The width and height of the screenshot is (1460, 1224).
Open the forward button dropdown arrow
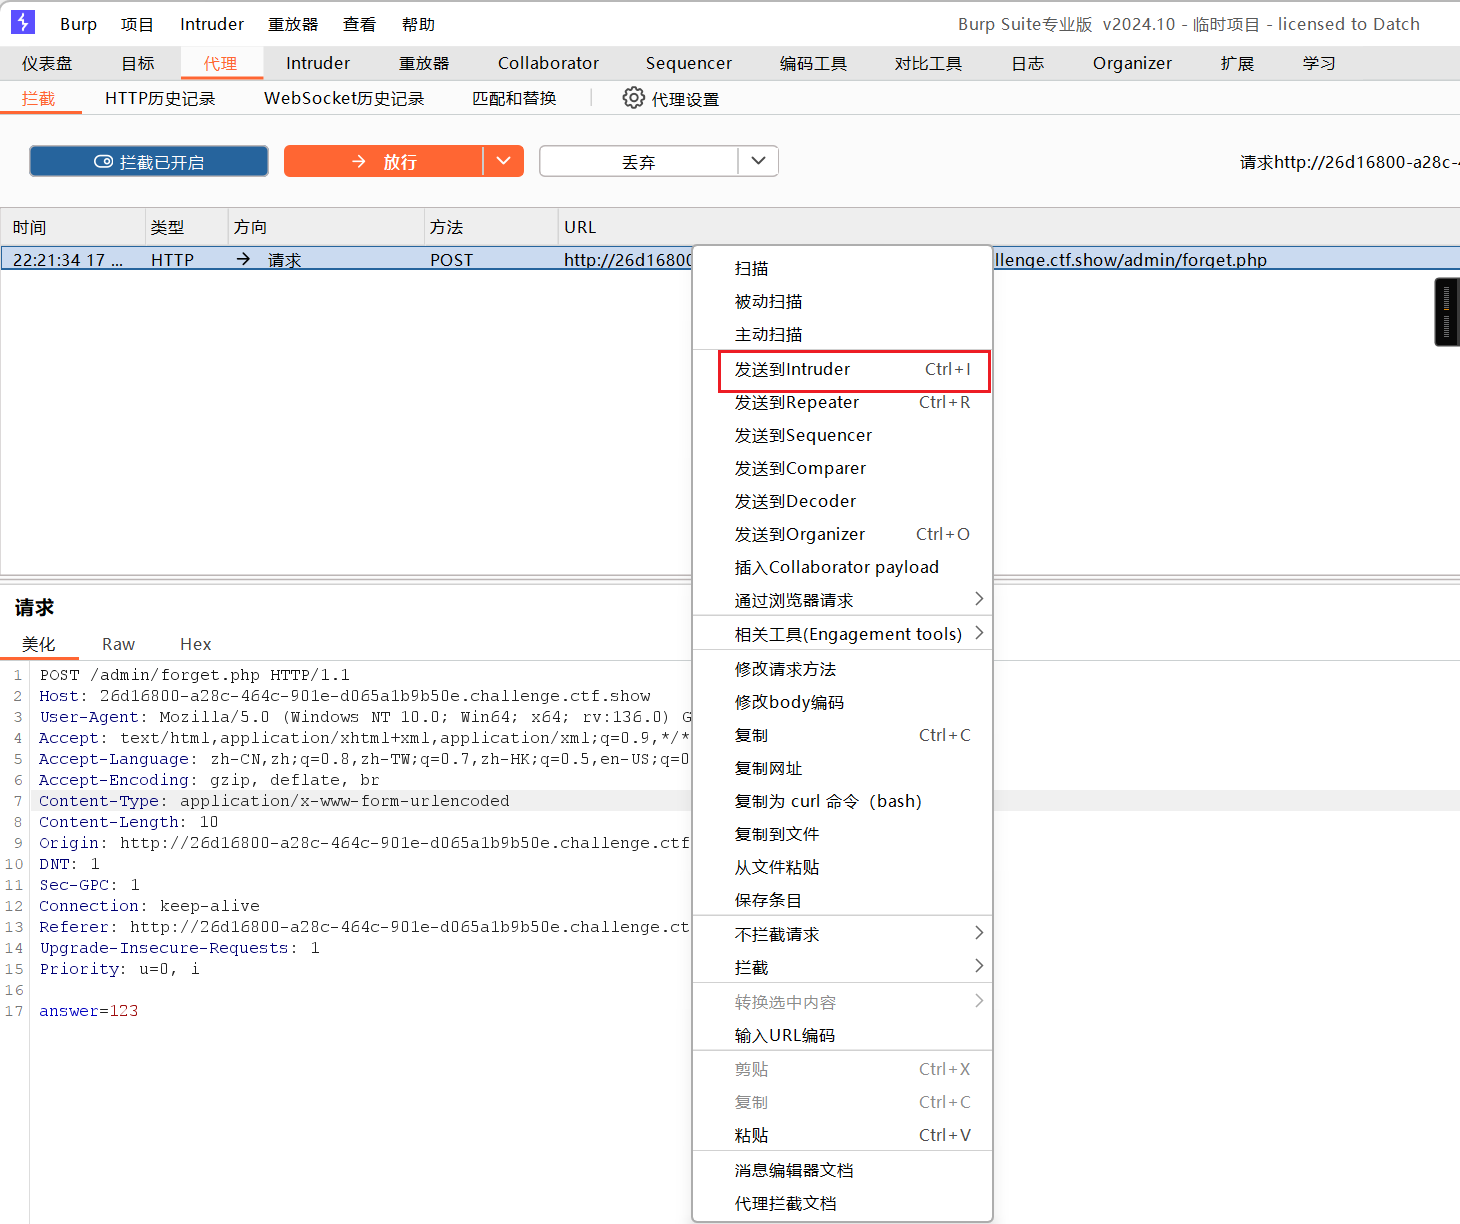[504, 161]
